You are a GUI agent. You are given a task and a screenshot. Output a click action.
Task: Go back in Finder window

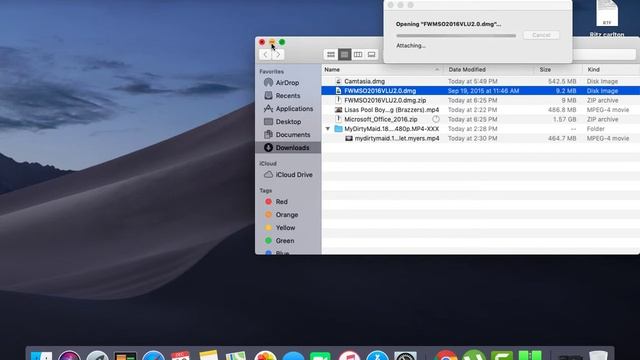coord(265,54)
